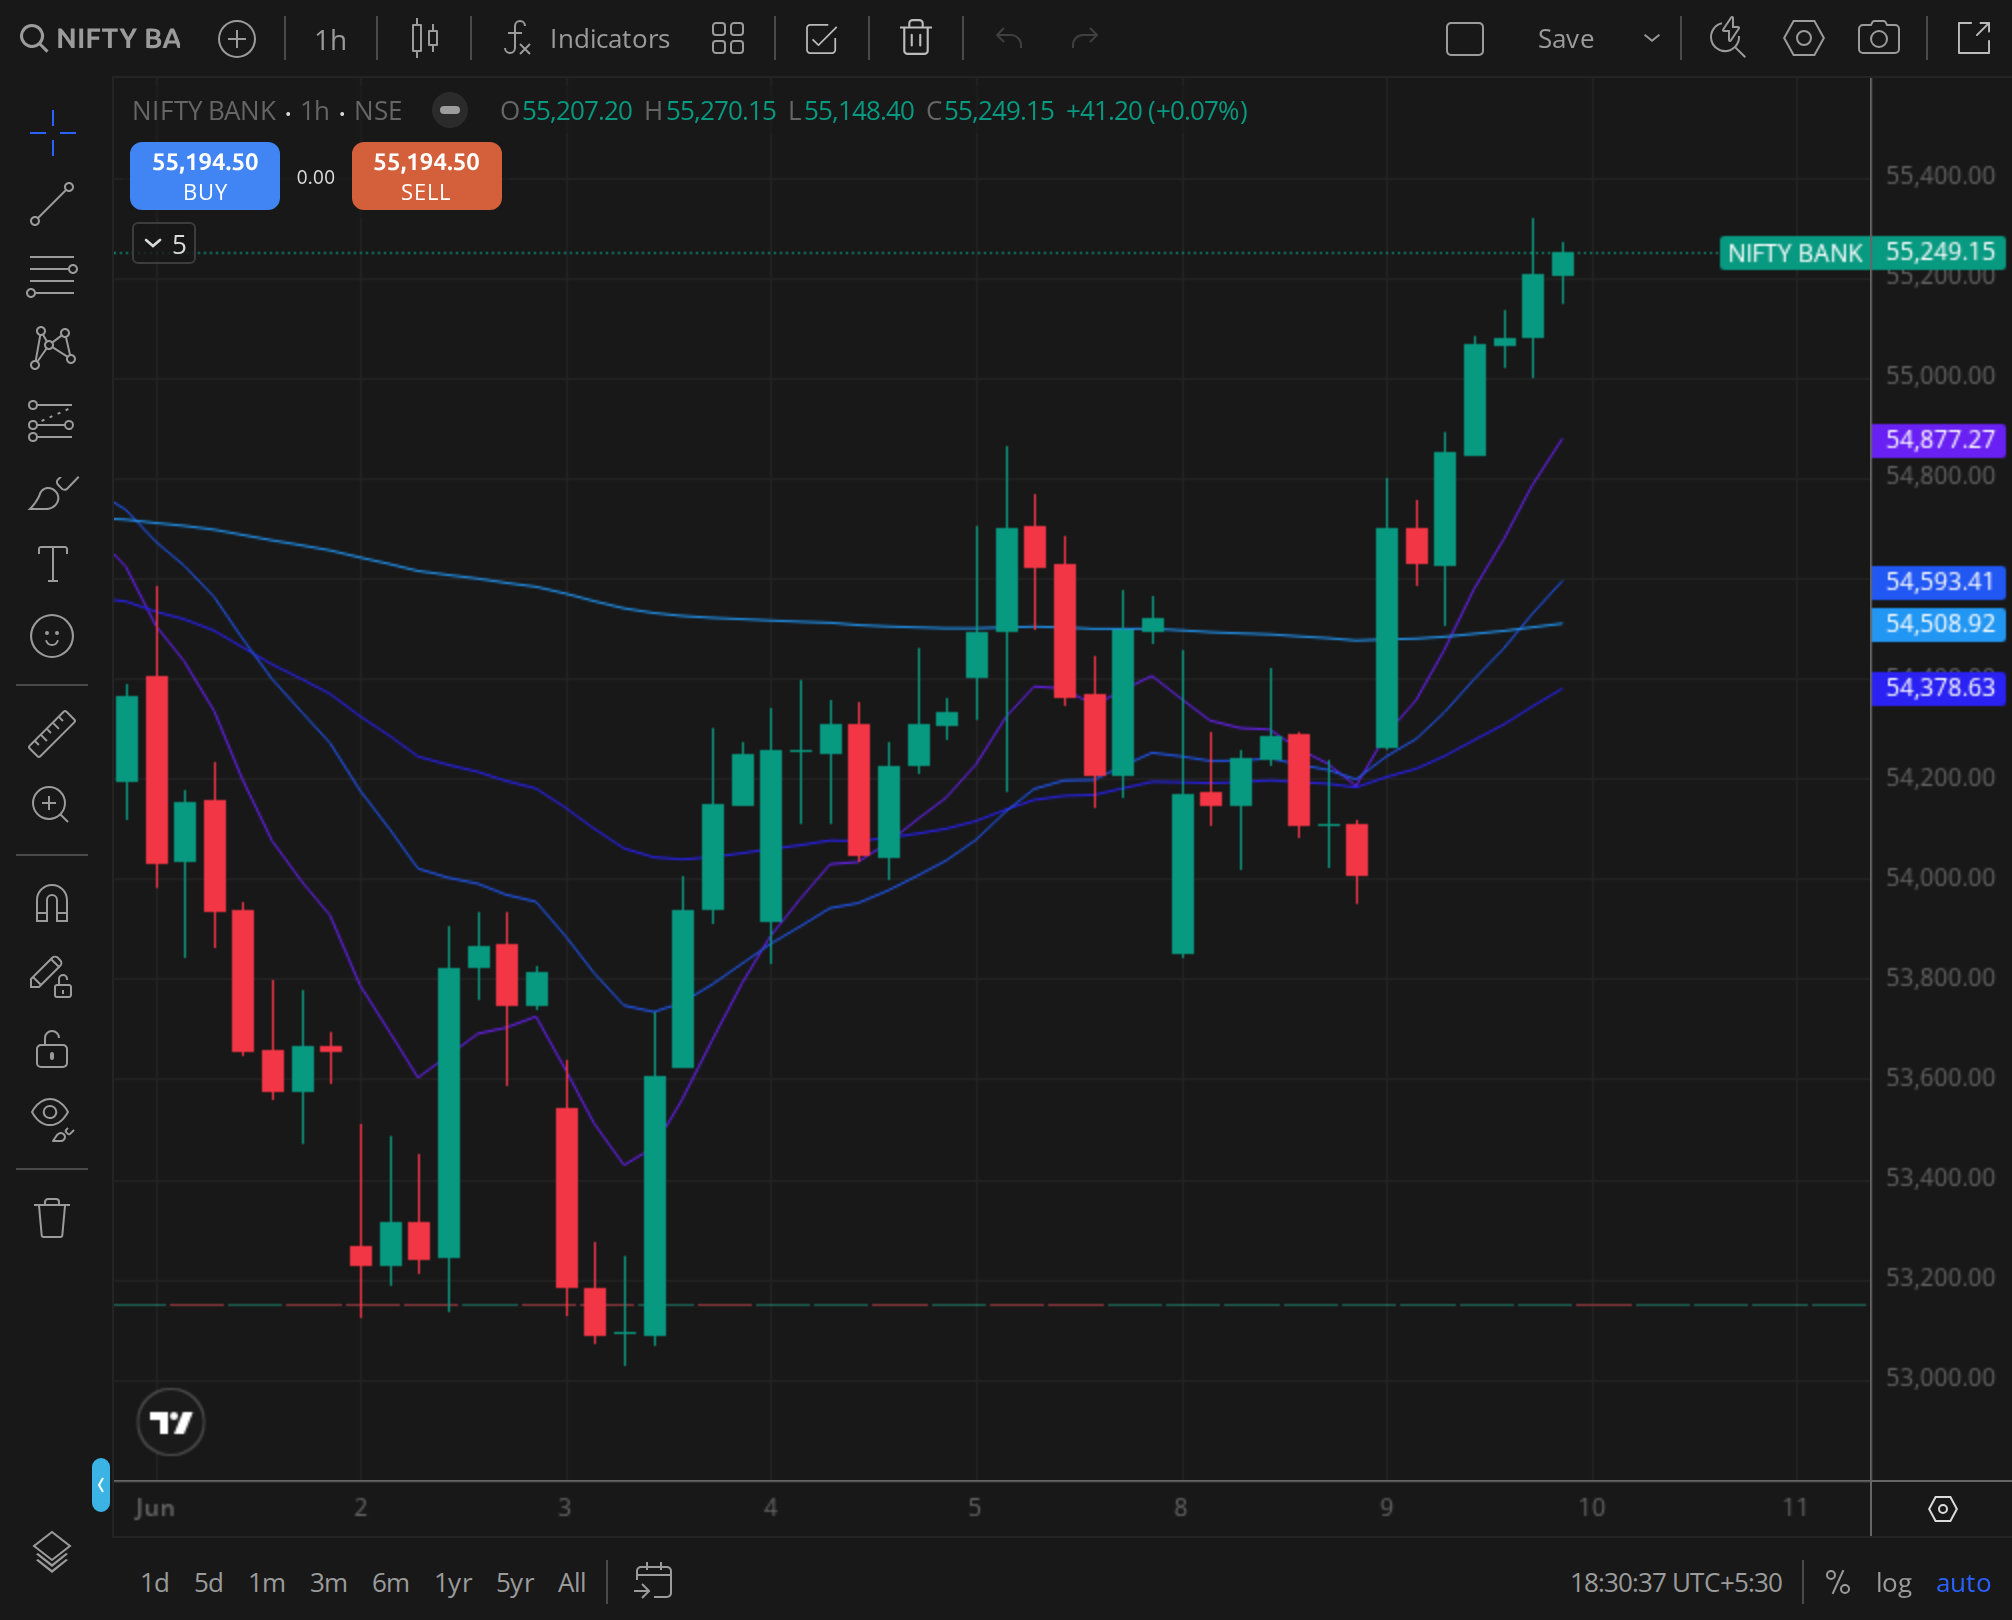
Task: Click the 54,378.63 indicator value label
Action: [1939, 688]
